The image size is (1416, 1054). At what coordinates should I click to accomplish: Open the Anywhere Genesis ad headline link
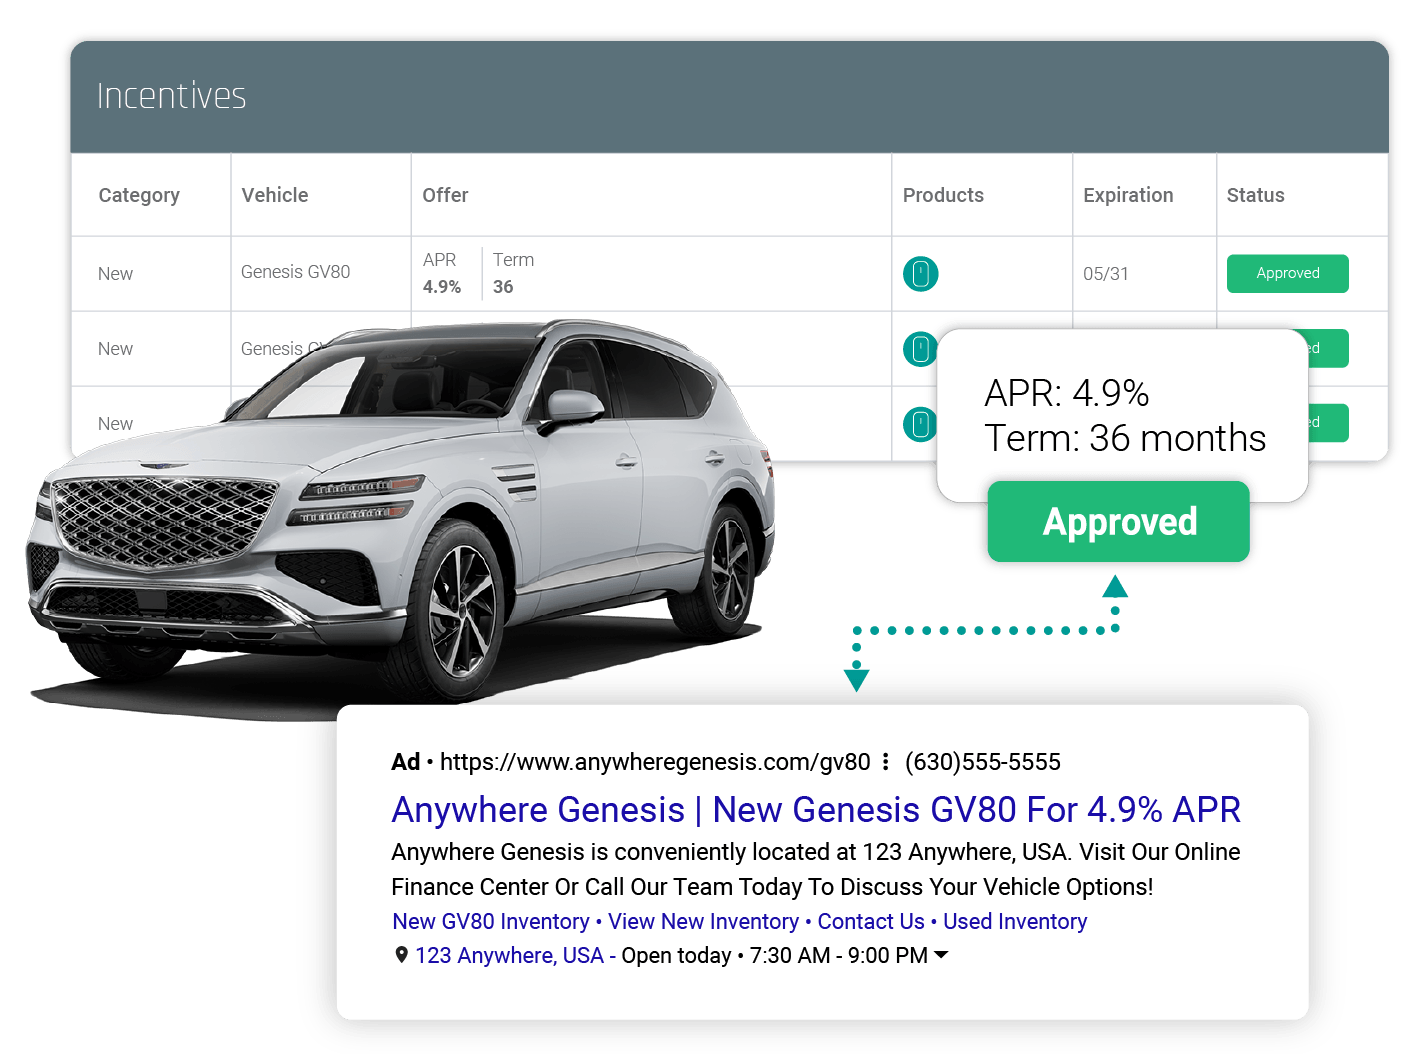pos(816,809)
